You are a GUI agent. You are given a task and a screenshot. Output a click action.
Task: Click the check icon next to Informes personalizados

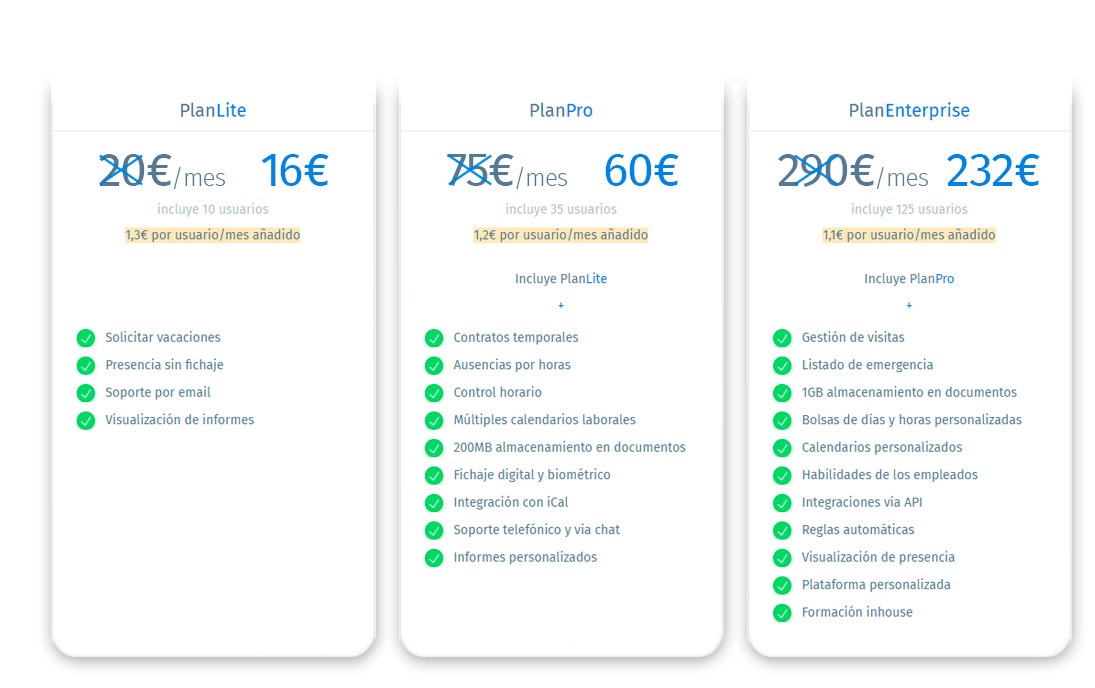(x=434, y=558)
